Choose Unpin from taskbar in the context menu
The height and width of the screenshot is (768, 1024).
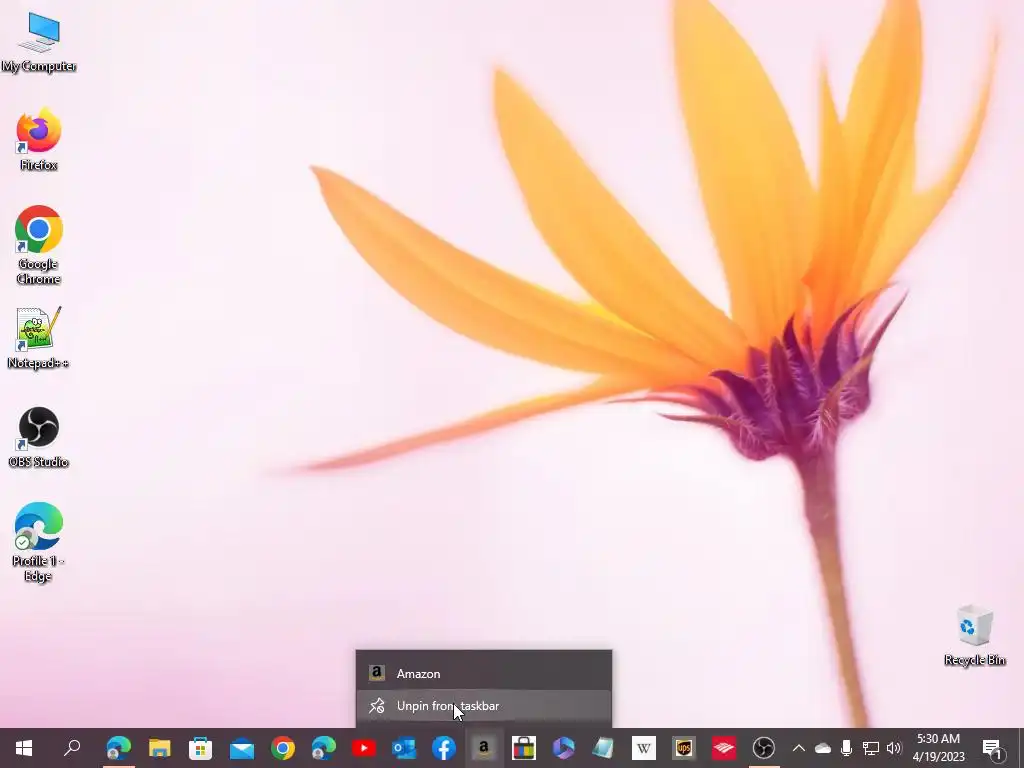[x=483, y=706]
